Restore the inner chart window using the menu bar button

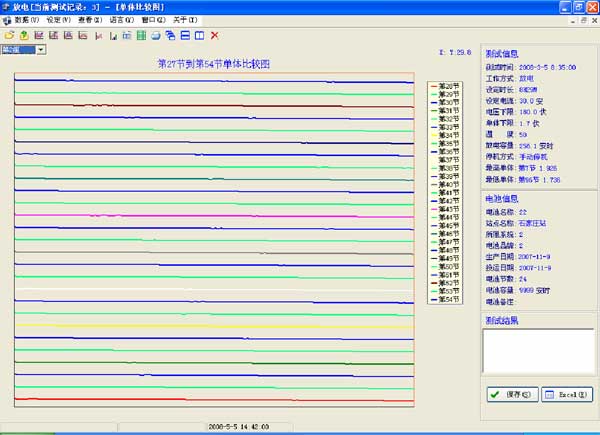click(x=584, y=20)
